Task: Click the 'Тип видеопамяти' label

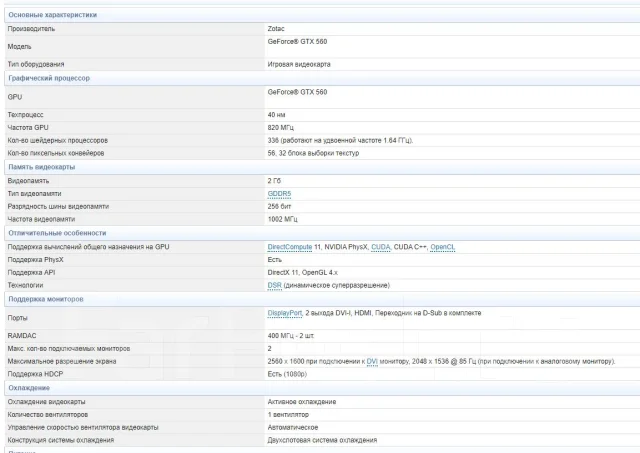Action: [34, 193]
